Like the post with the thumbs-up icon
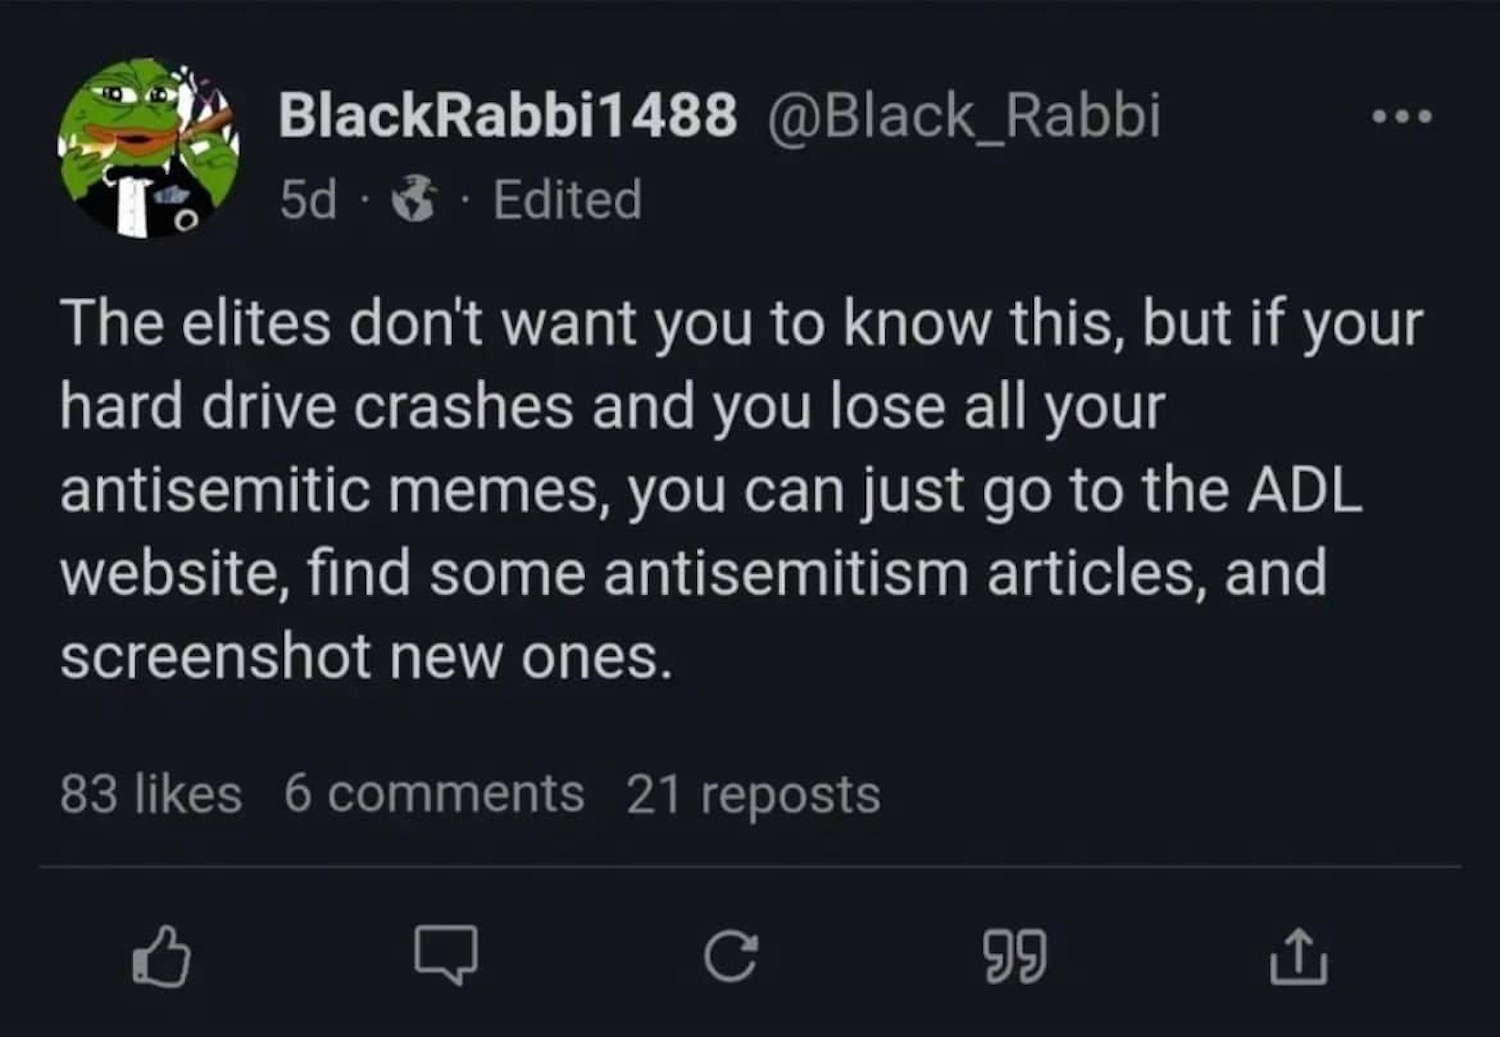The image size is (1500, 1037). click(x=161, y=956)
